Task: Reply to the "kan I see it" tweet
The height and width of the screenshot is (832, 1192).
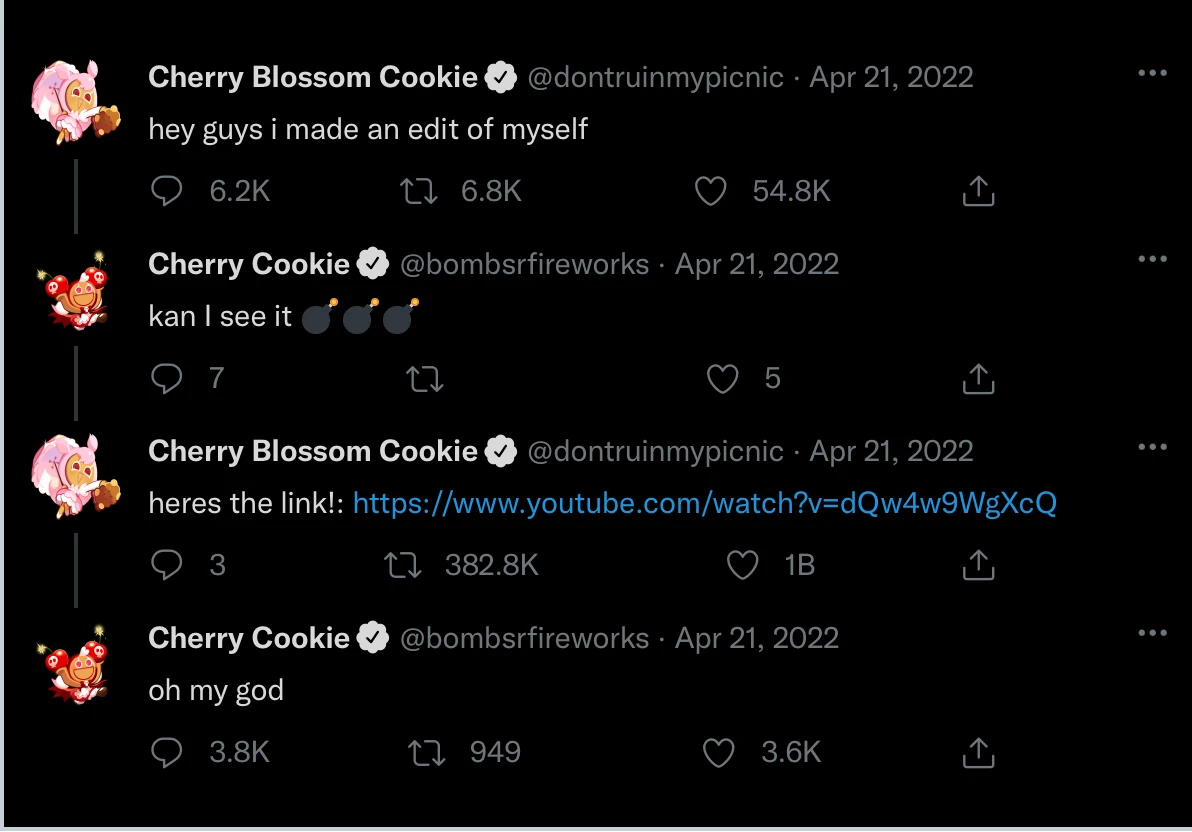Action: point(166,378)
